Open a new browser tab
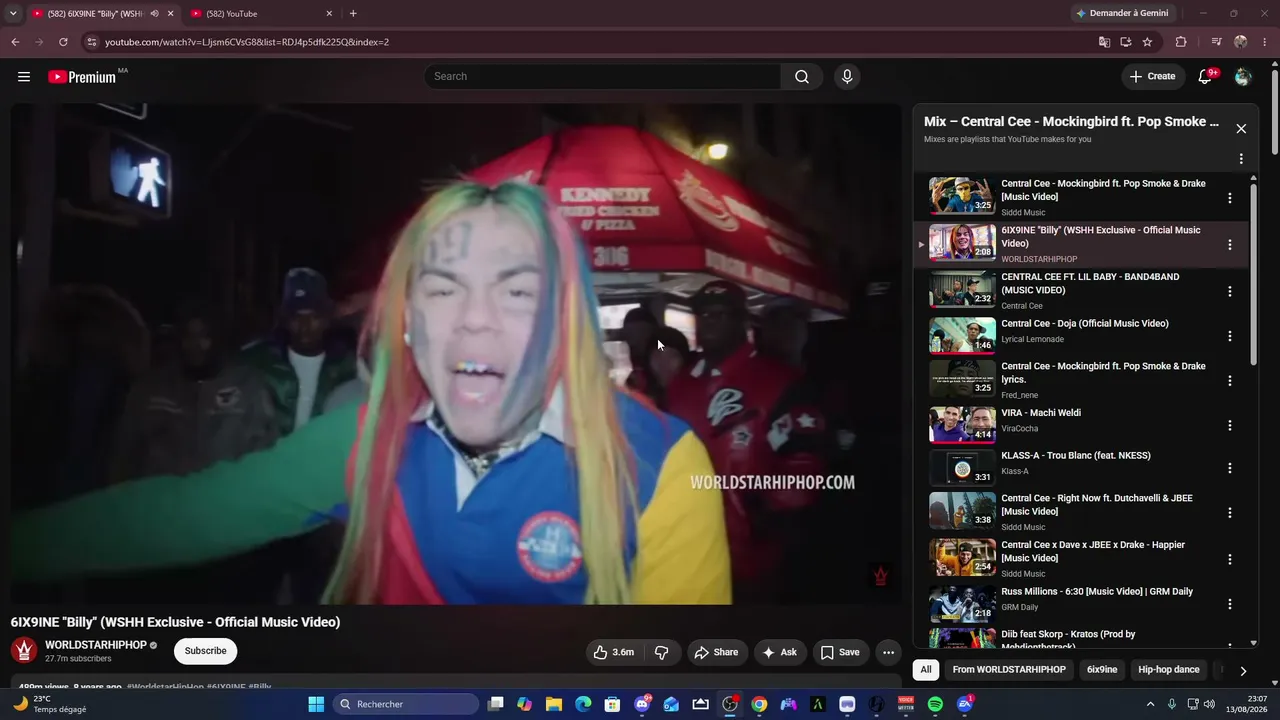 tap(353, 13)
